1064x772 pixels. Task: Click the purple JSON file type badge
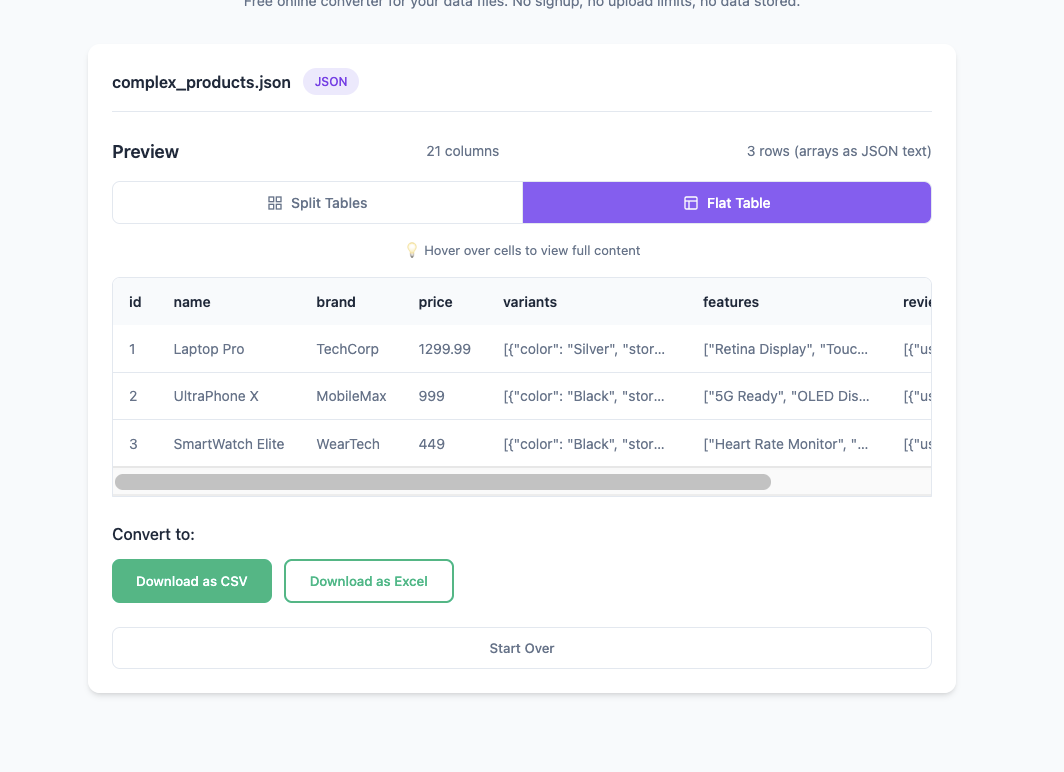tap(330, 81)
